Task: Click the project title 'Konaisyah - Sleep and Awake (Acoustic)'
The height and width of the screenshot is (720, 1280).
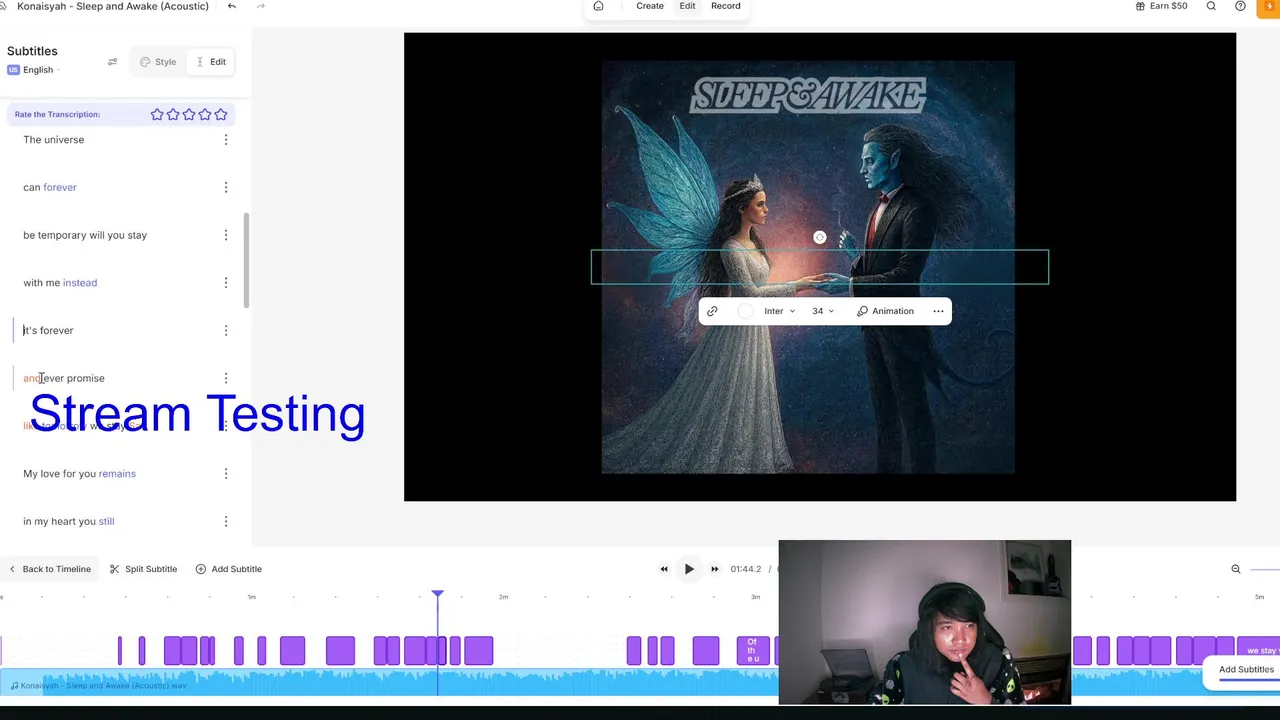Action: [113, 6]
